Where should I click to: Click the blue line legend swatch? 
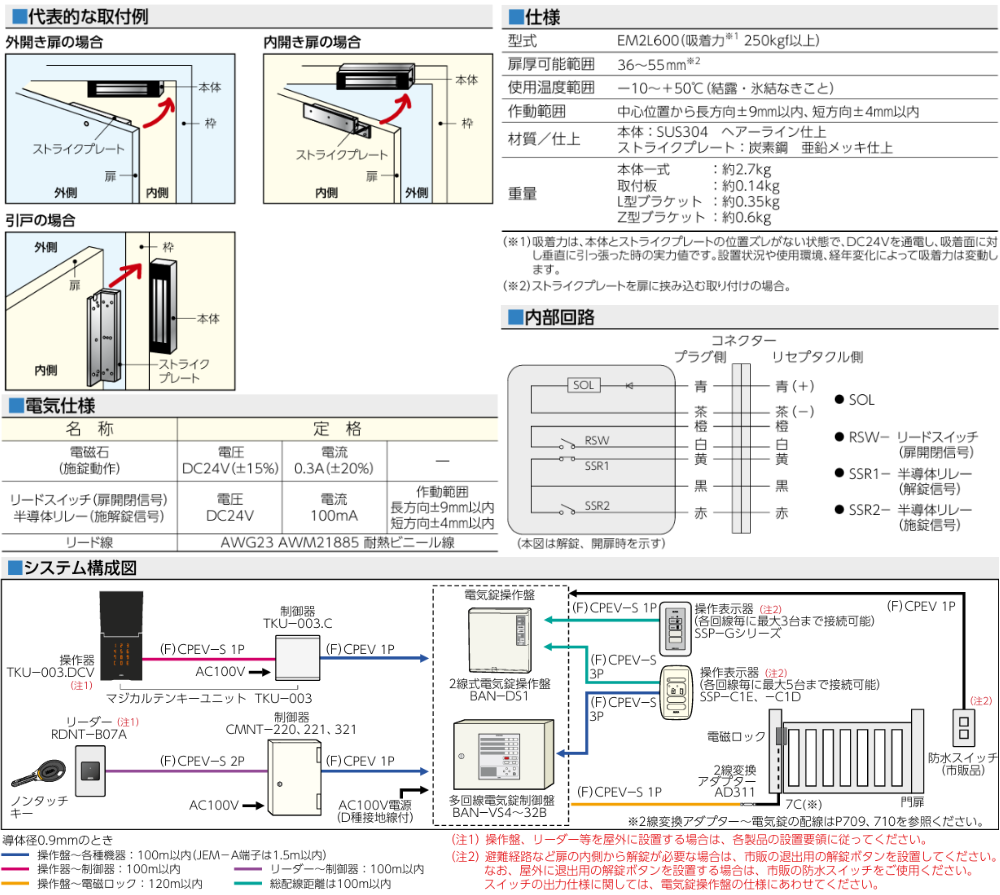coord(17,856)
